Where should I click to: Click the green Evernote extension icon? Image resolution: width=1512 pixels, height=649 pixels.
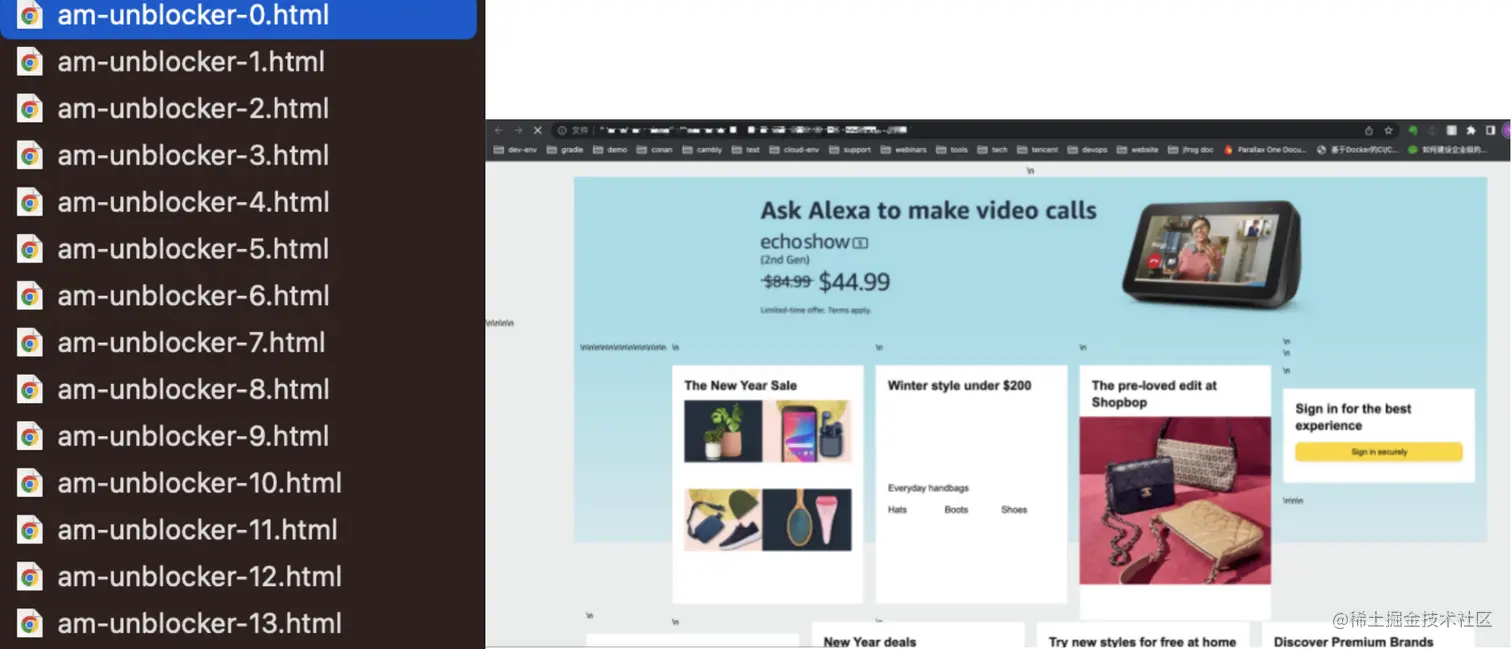1413,131
